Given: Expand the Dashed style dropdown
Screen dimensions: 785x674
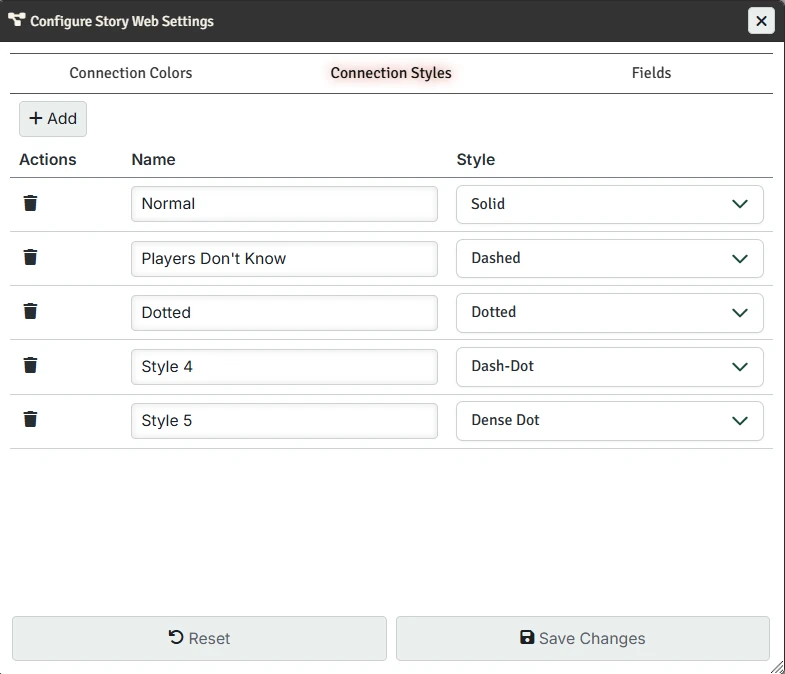Looking at the screenshot, I should coord(609,258).
